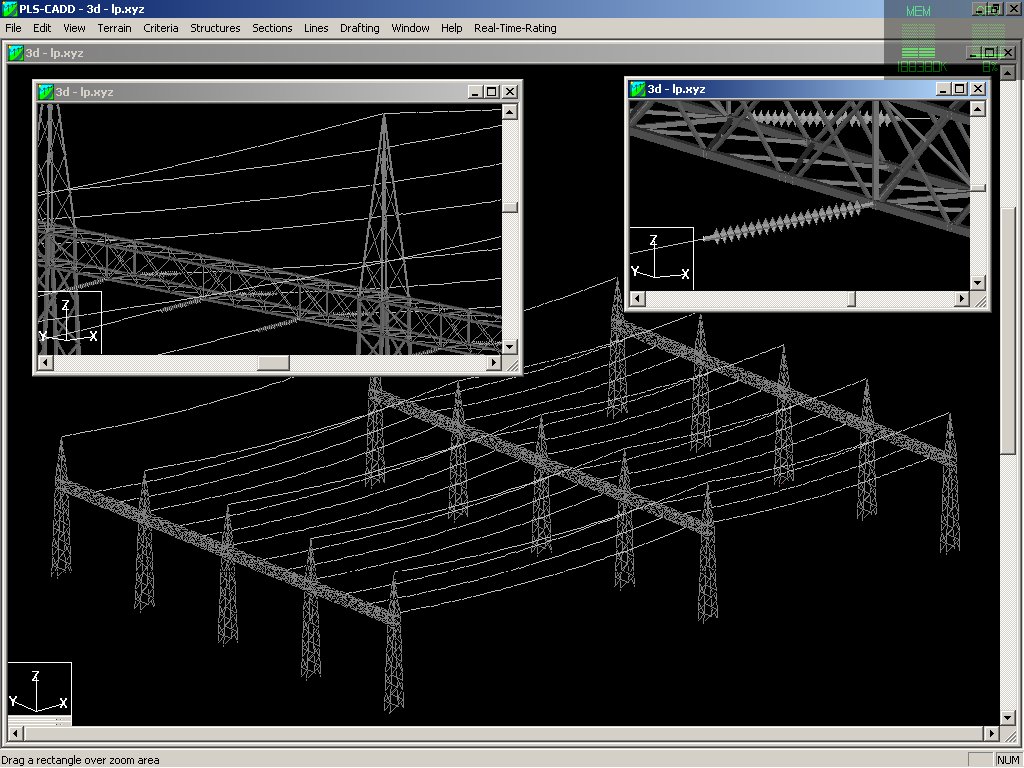
Task: Click the window icon of the left 3d - lp.xyz sub-window
Action: pos(46,92)
